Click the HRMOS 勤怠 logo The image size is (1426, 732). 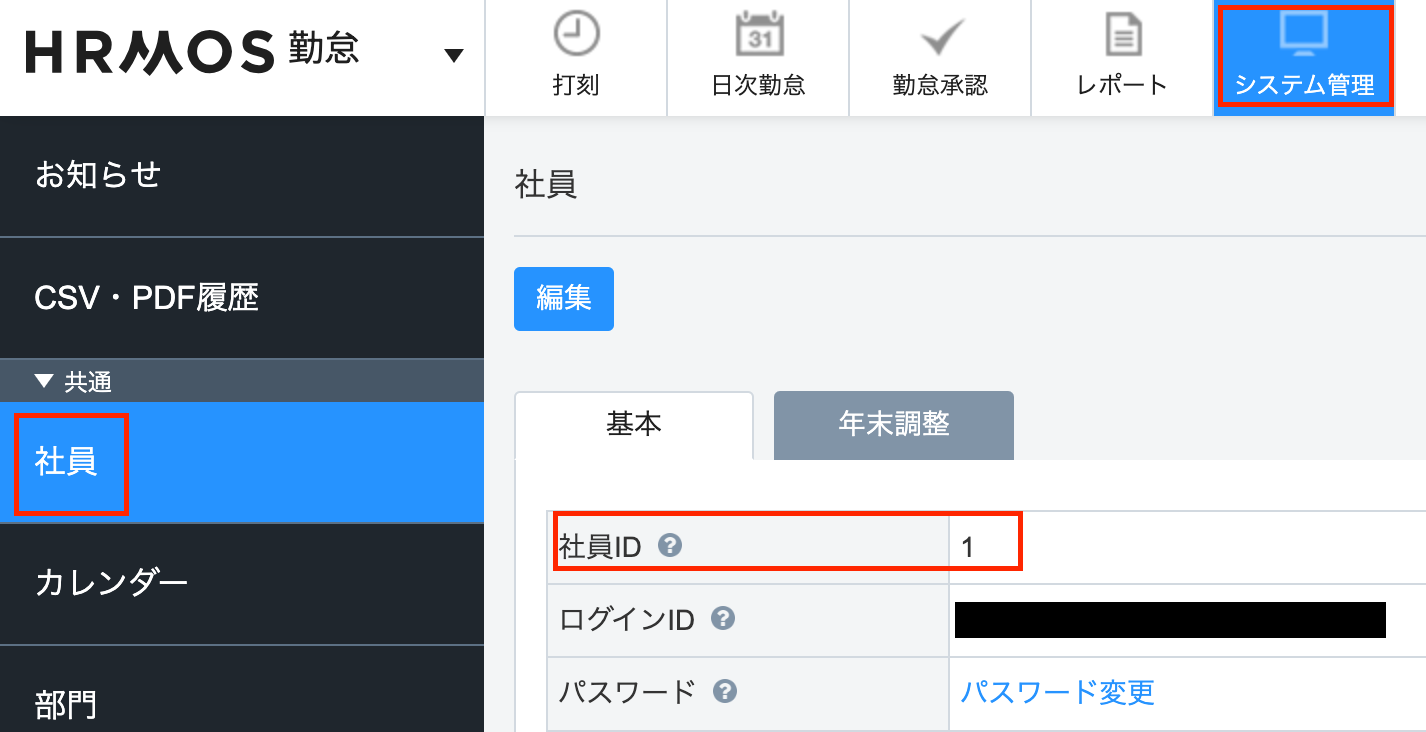[192, 51]
